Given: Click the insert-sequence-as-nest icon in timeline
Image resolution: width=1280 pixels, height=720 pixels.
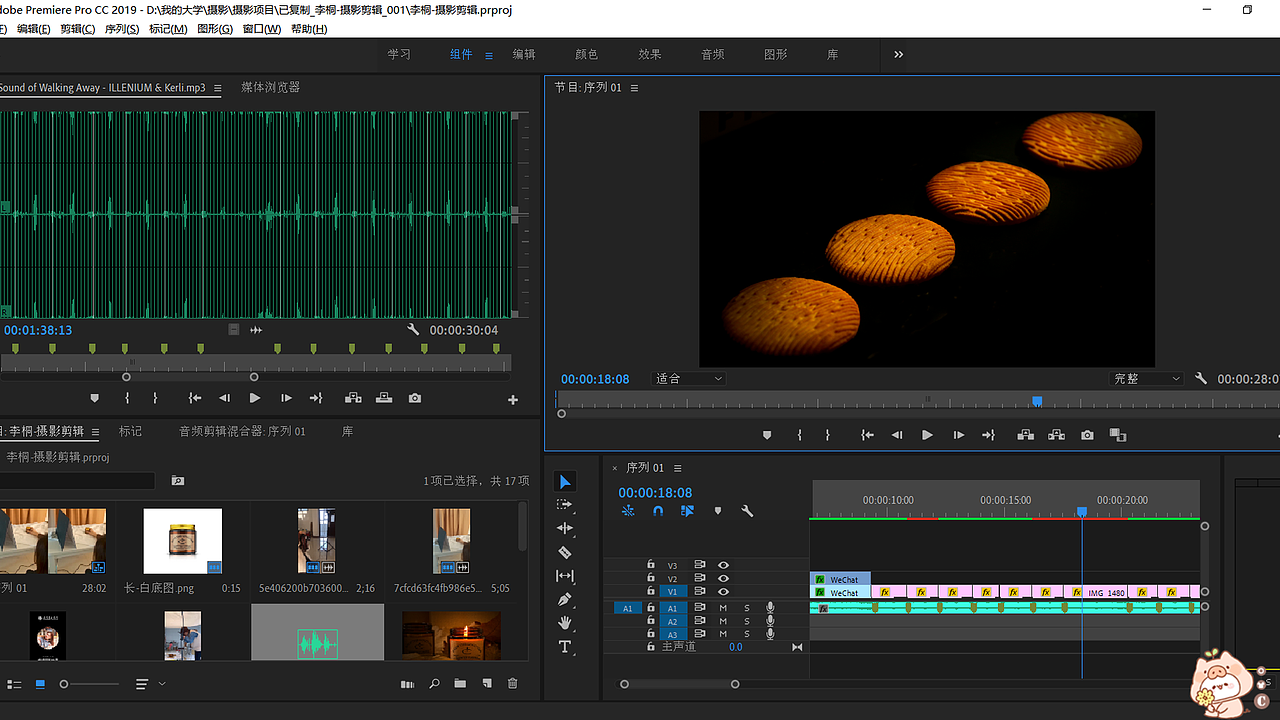Looking at the screenshot, I should [x=628, y=511].
